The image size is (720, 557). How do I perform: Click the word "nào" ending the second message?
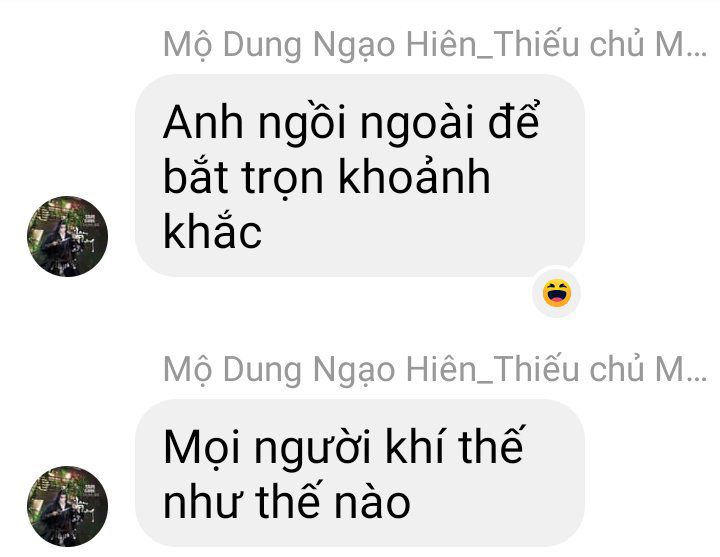tap(372, 503)
